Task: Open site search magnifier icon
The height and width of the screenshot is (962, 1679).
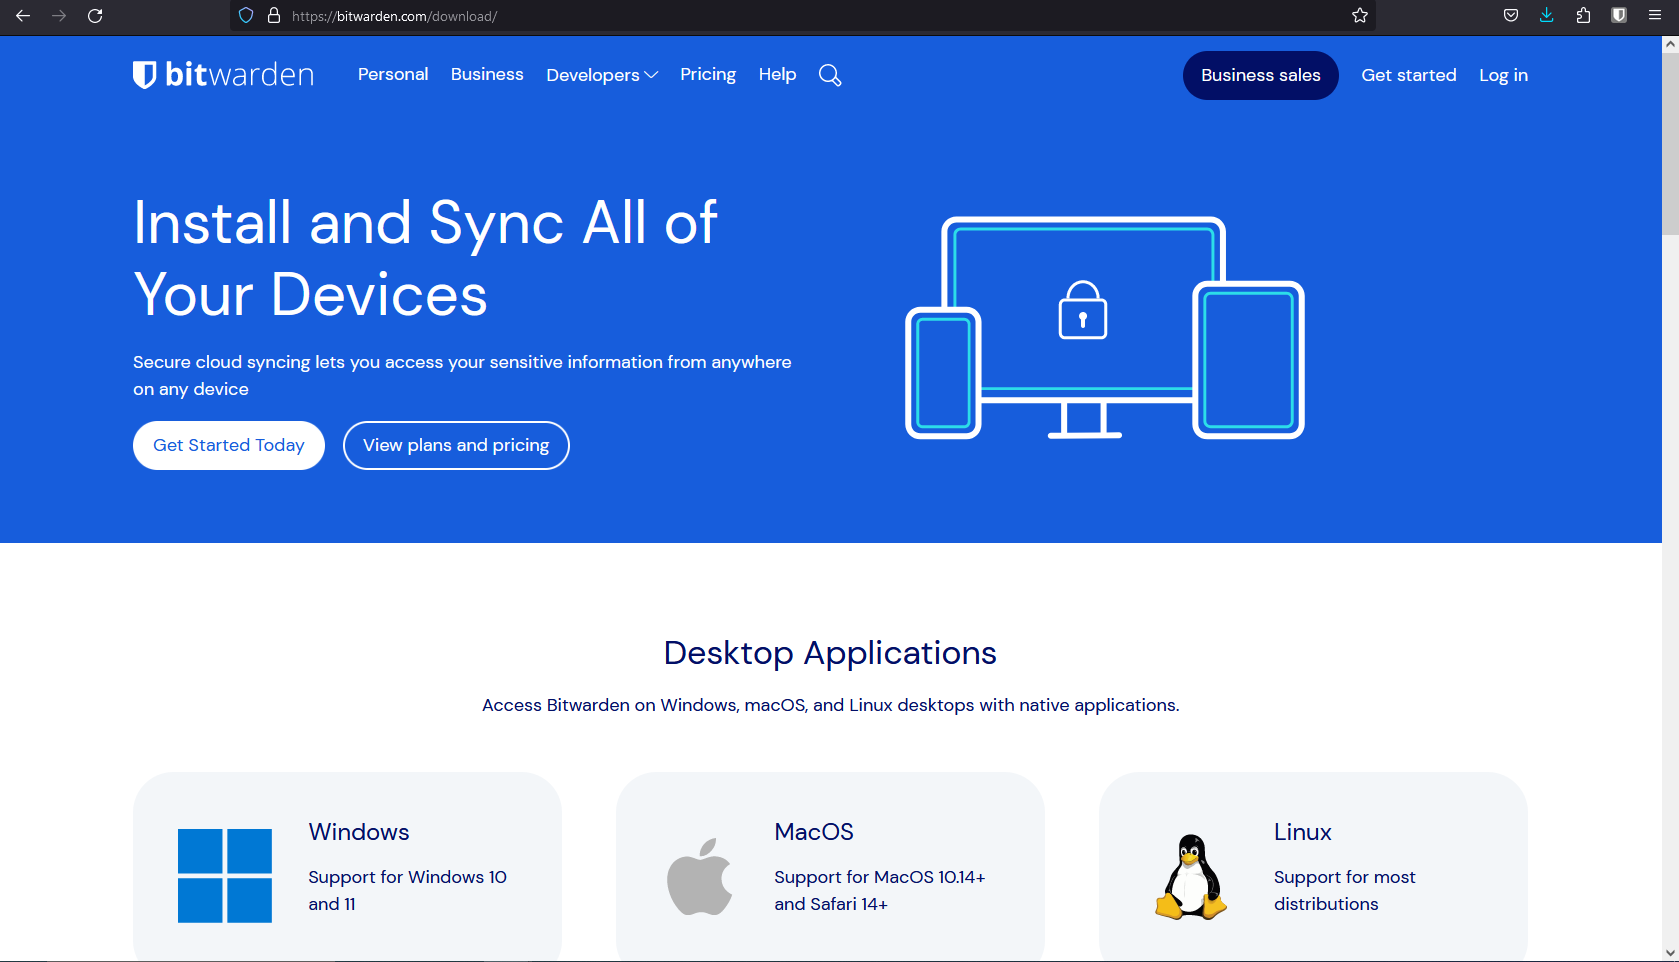Action: (x=830, y=75)
